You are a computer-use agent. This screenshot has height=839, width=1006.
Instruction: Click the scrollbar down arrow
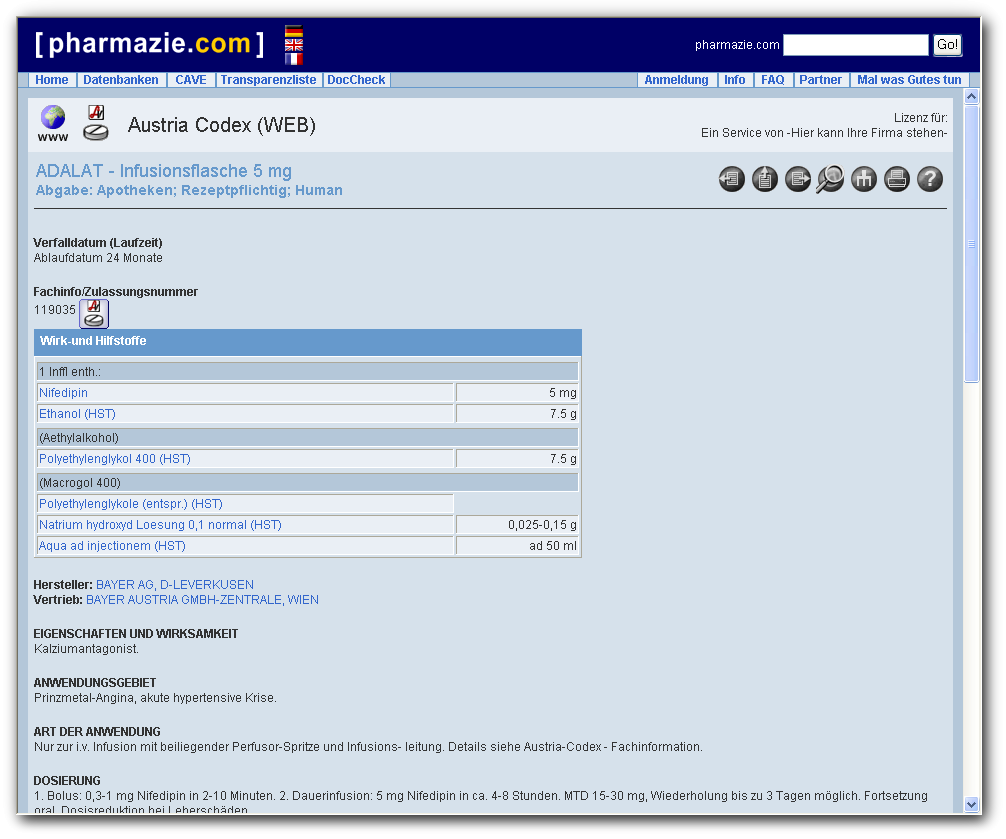[971, 802]
